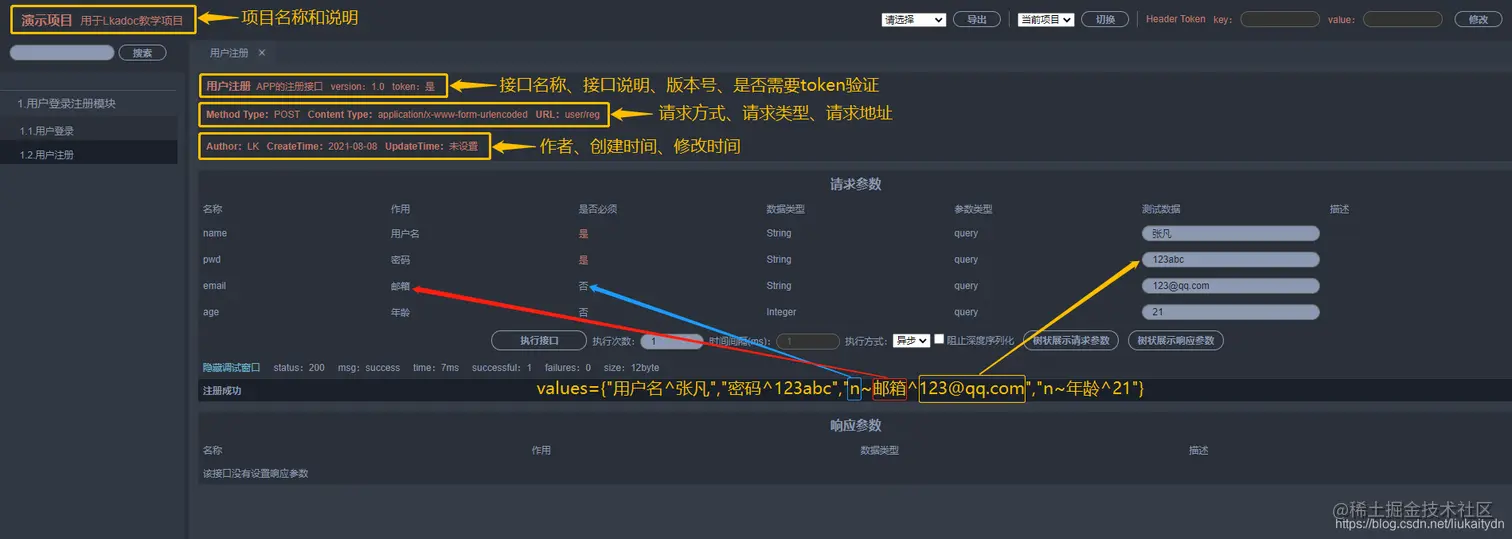This screenshot has height=539, width=1512.
Task: Click the 响应参数 section heading
Action: point(855,426)
